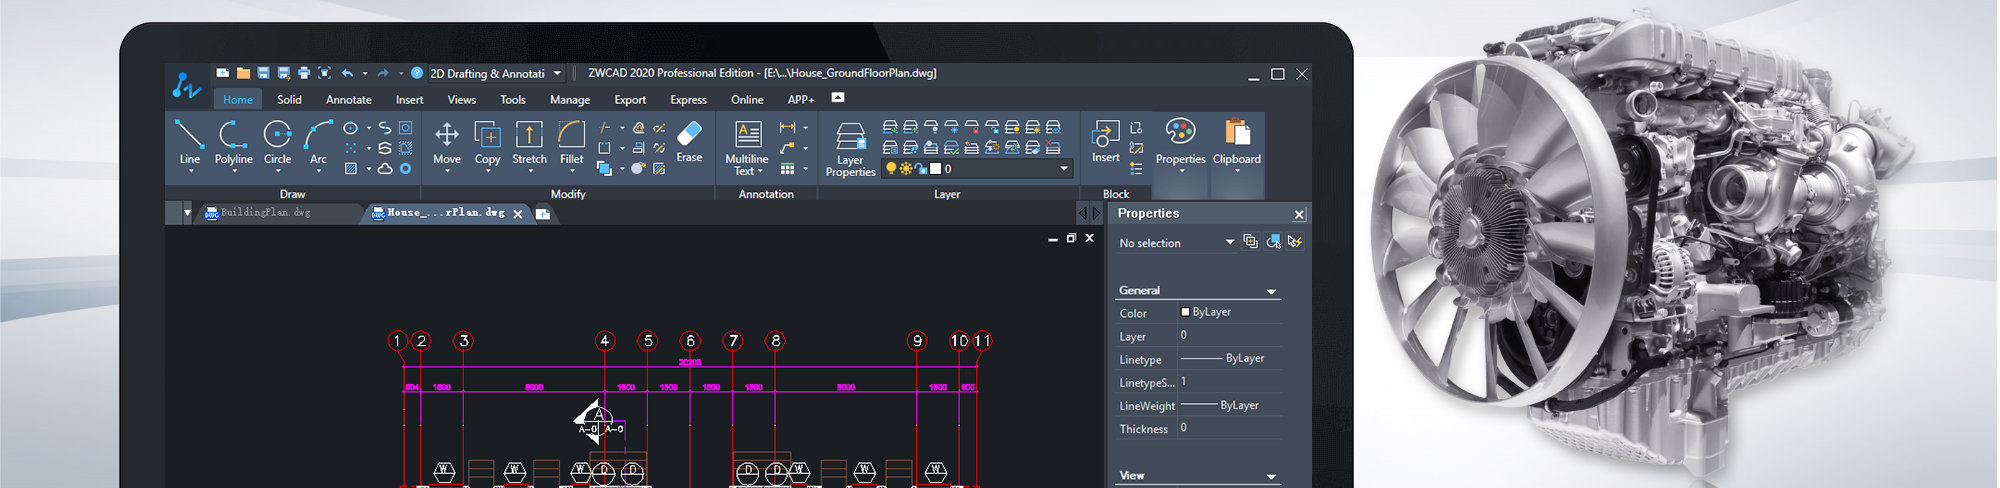The height and width of the screenshot is (488, 2000).
Task: Click the Select Objects icon in Properties panel
Action: (x=1273, y=241)
